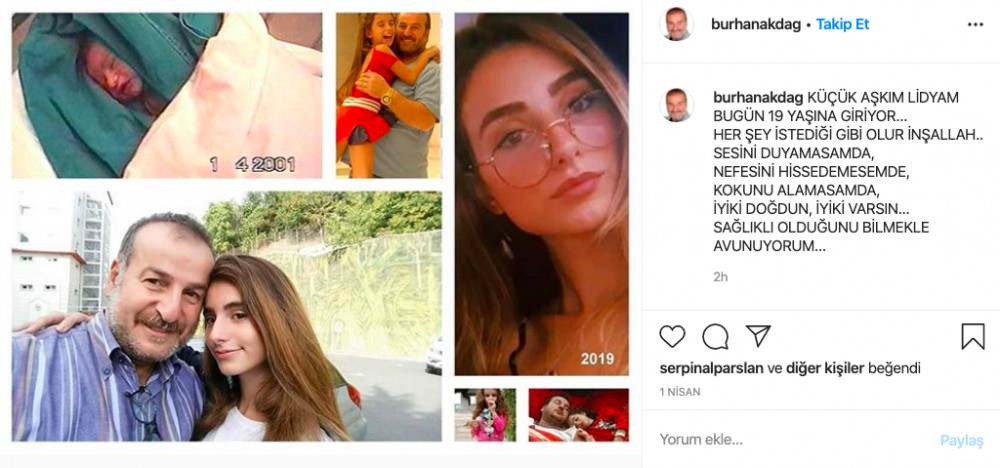The width and height of the screenshot is (1000, 468).
Task: Click the 2h caption timestamp
Action: coord(721,277)
